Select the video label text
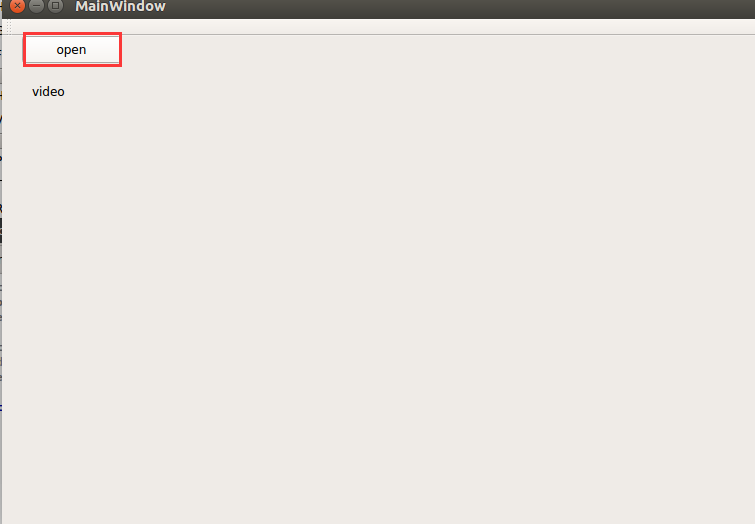This screenshot has height=524, width=755. (48, 92)
